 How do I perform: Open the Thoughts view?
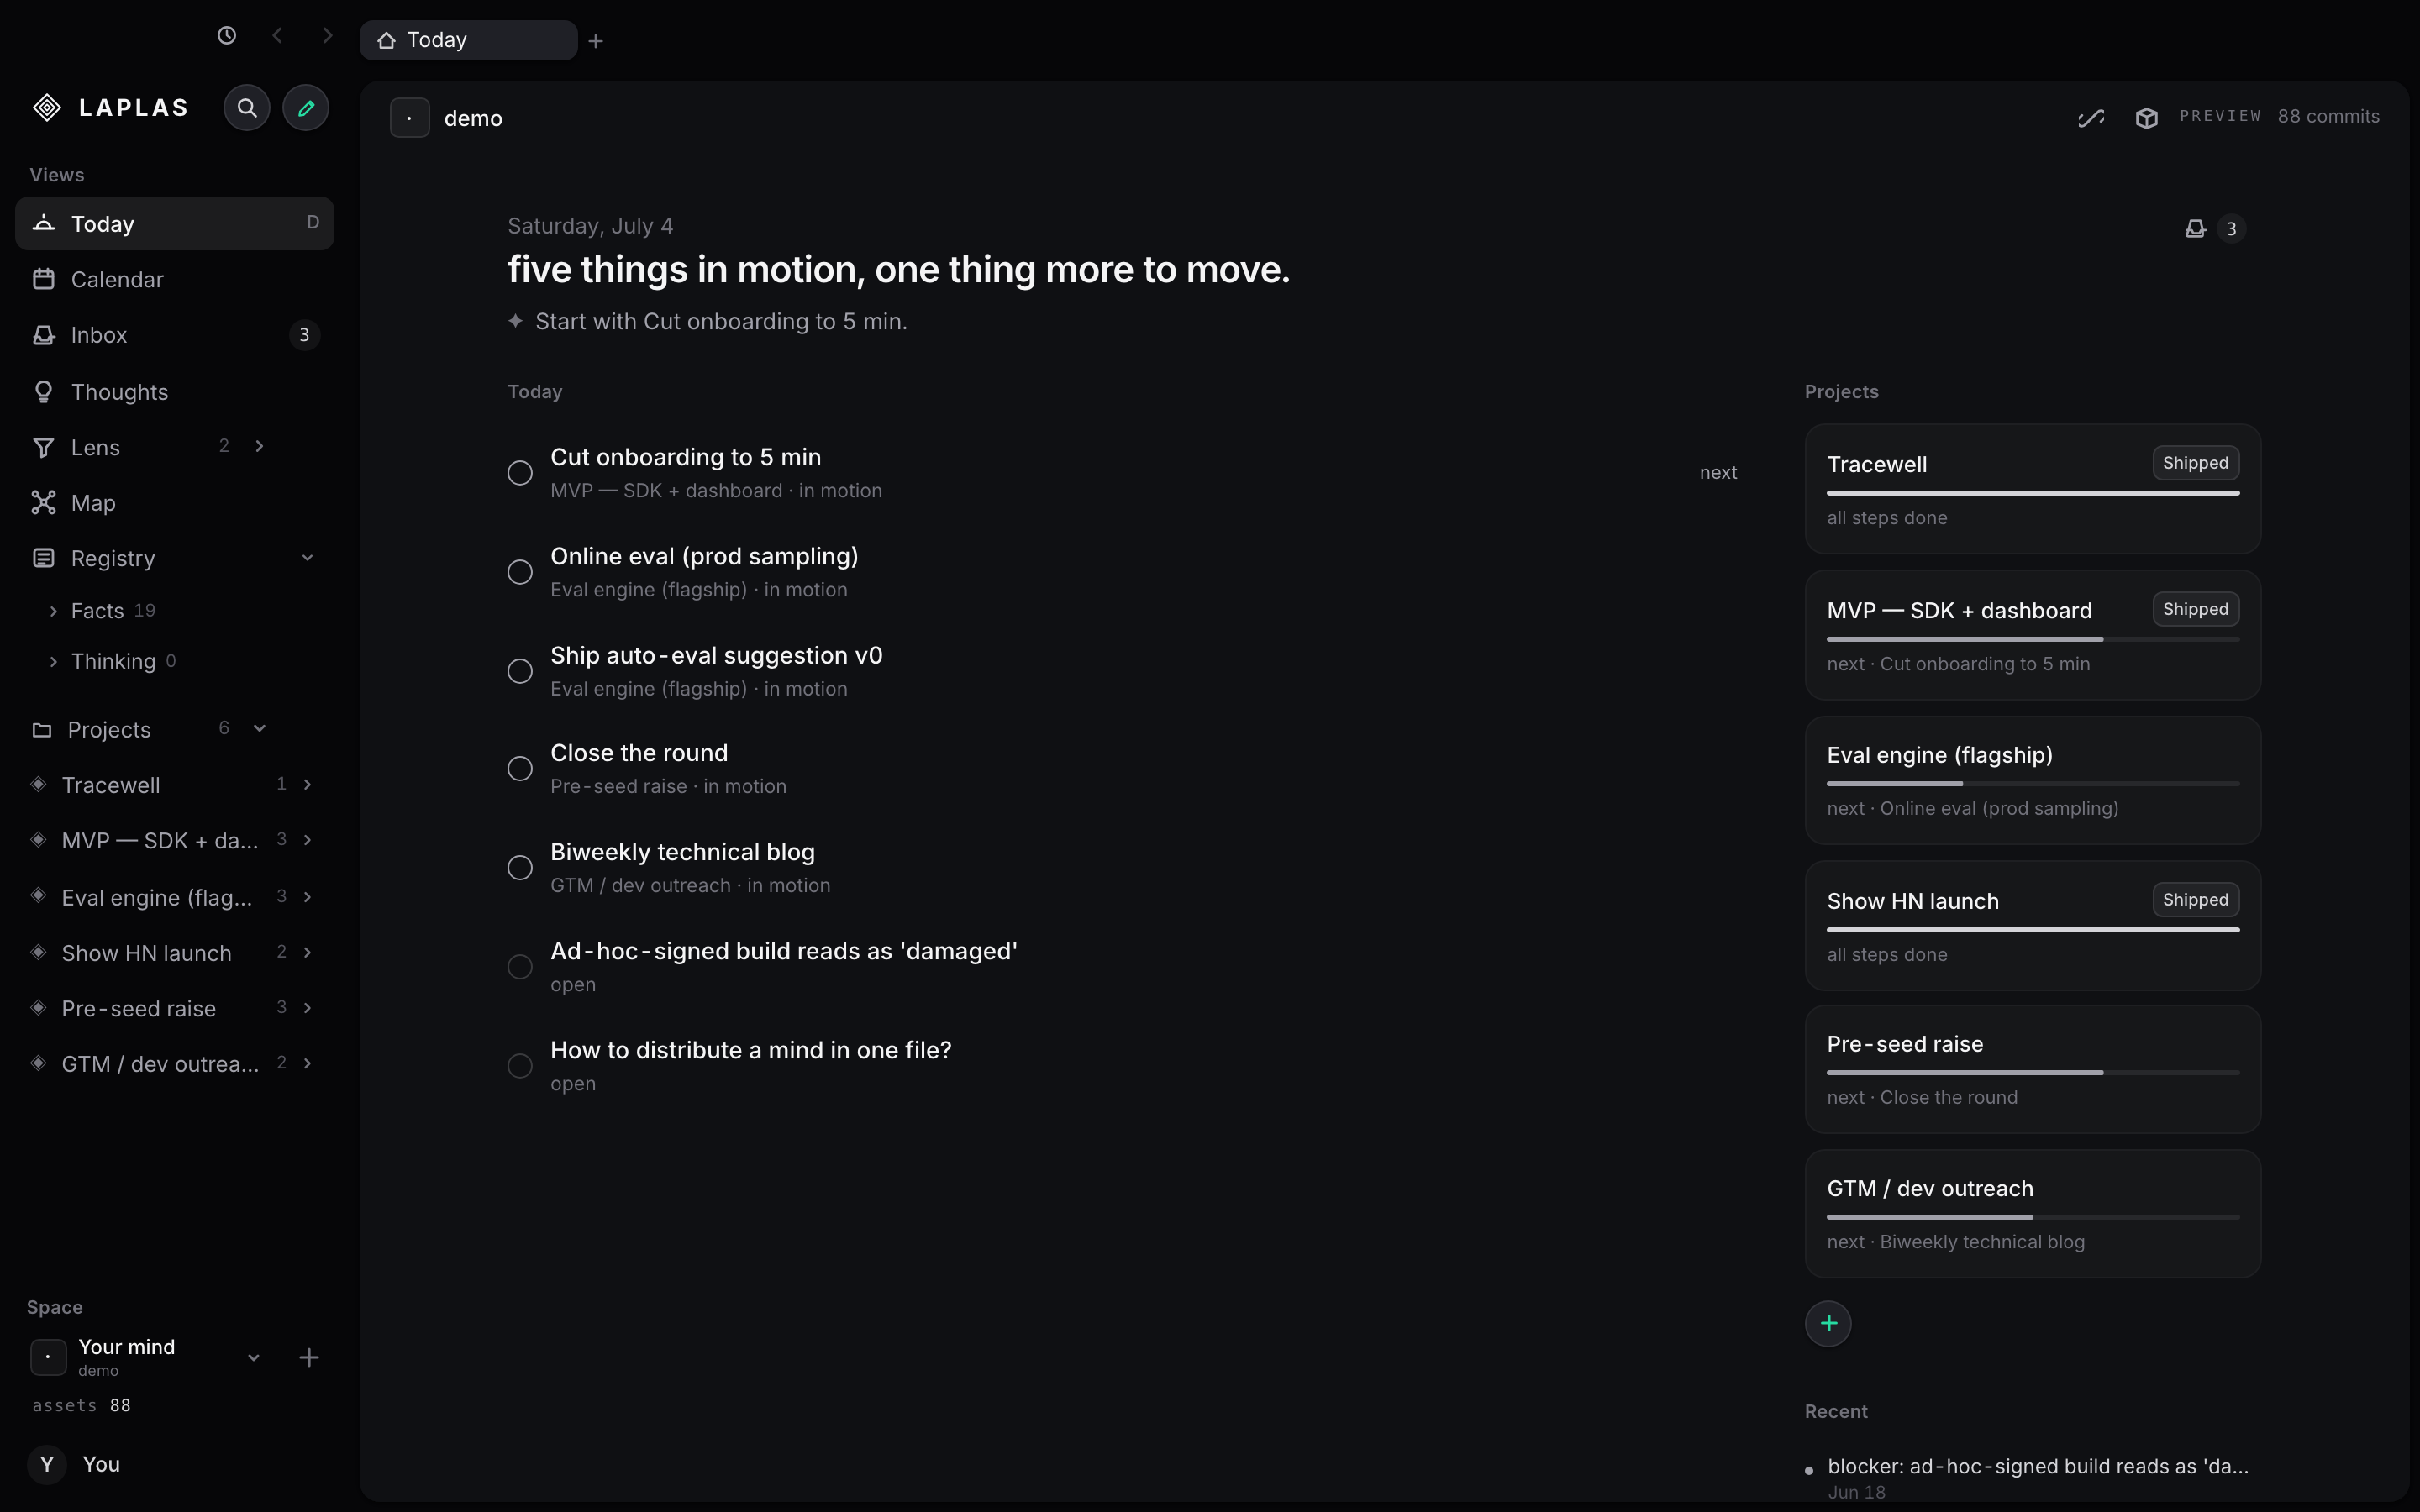tap(175, 392)
